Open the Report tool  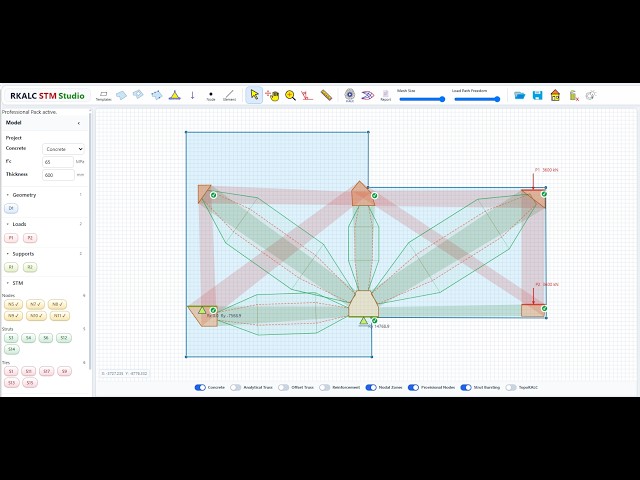click(x=385, y=96)
